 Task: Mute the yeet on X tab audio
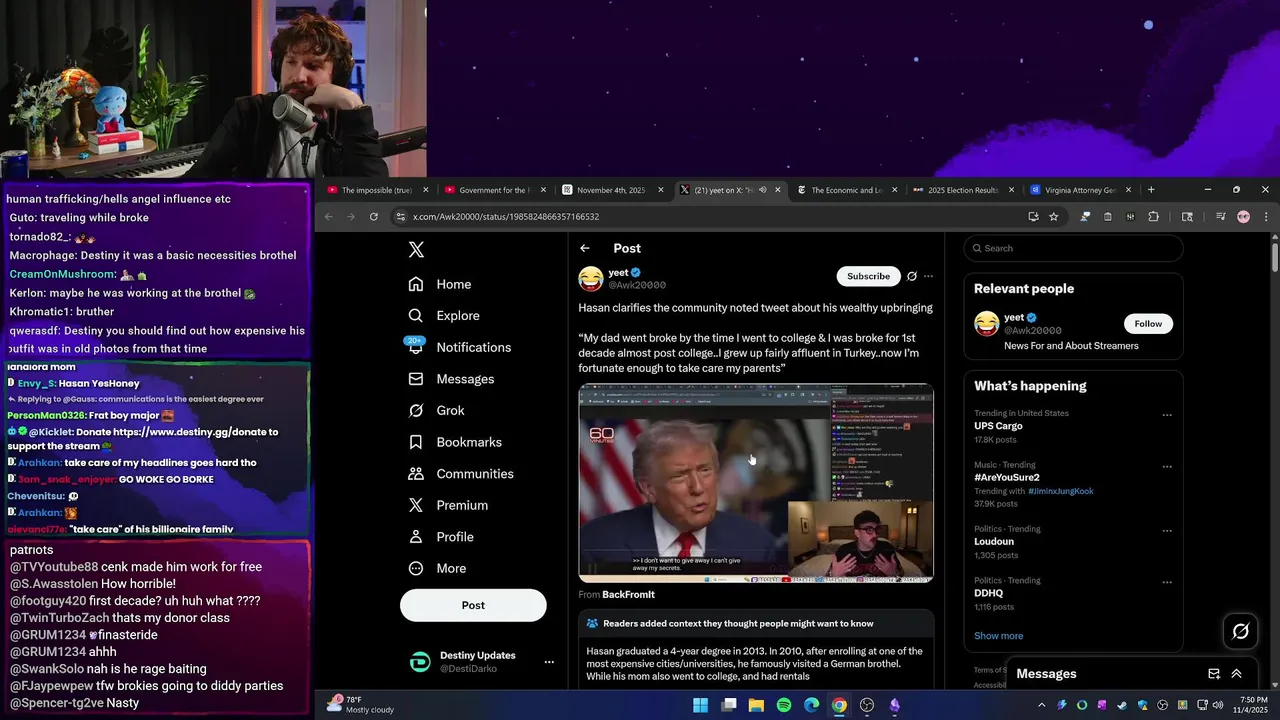(763, 190)
